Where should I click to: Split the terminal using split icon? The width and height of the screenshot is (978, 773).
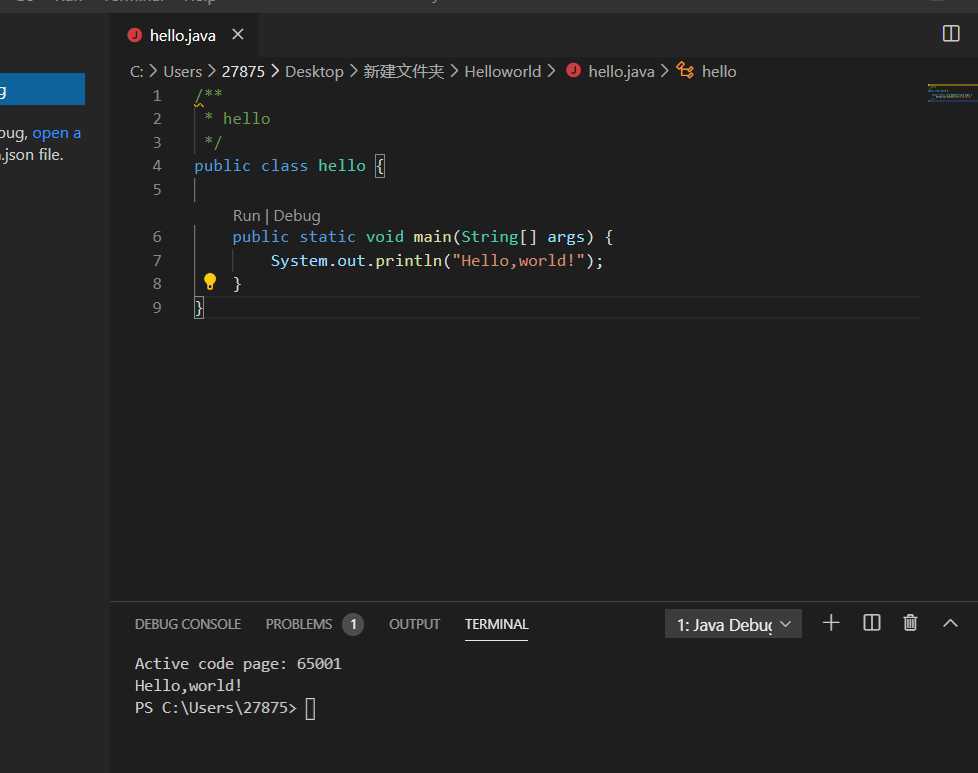pyautogui.click(x=871, y=623)
